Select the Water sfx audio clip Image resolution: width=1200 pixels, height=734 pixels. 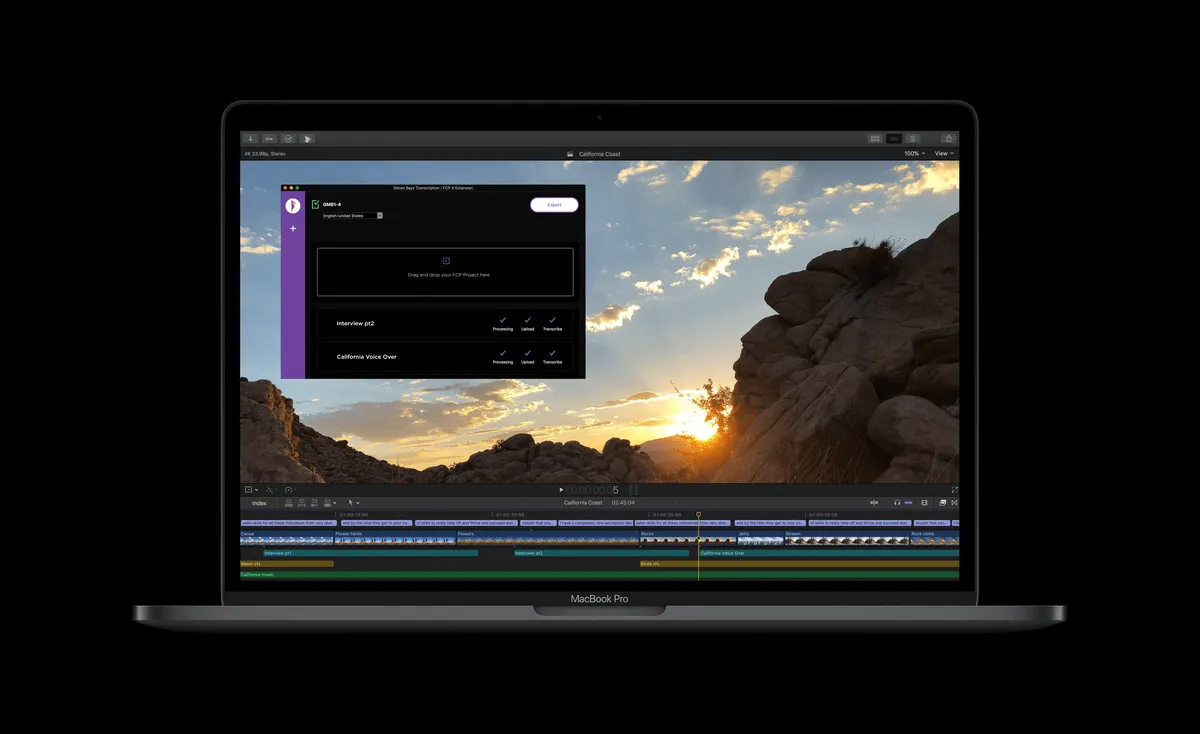[286, 564]
